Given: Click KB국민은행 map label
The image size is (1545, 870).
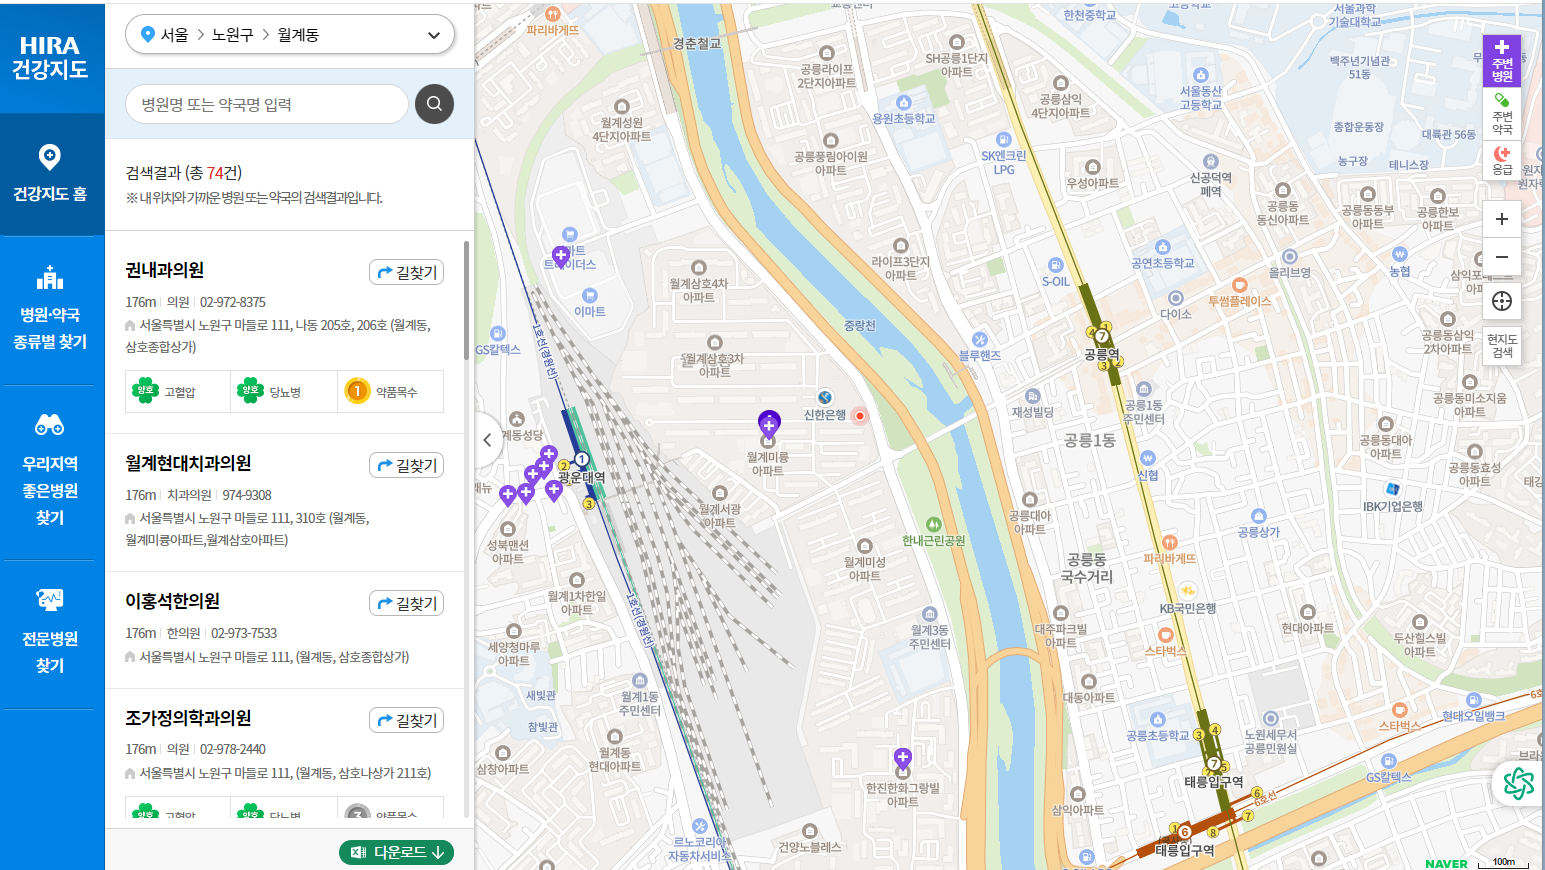Looking at the screenshot, I should click(x=1188, y=608).
